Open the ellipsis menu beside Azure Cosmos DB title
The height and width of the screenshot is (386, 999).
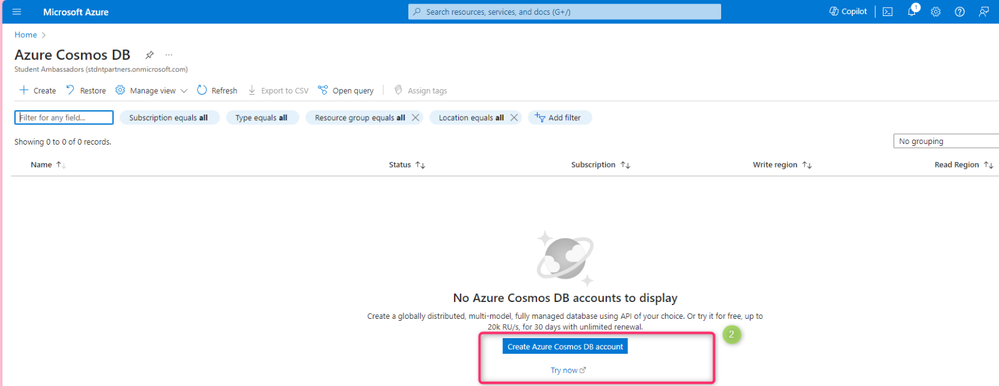pos(169,55)
